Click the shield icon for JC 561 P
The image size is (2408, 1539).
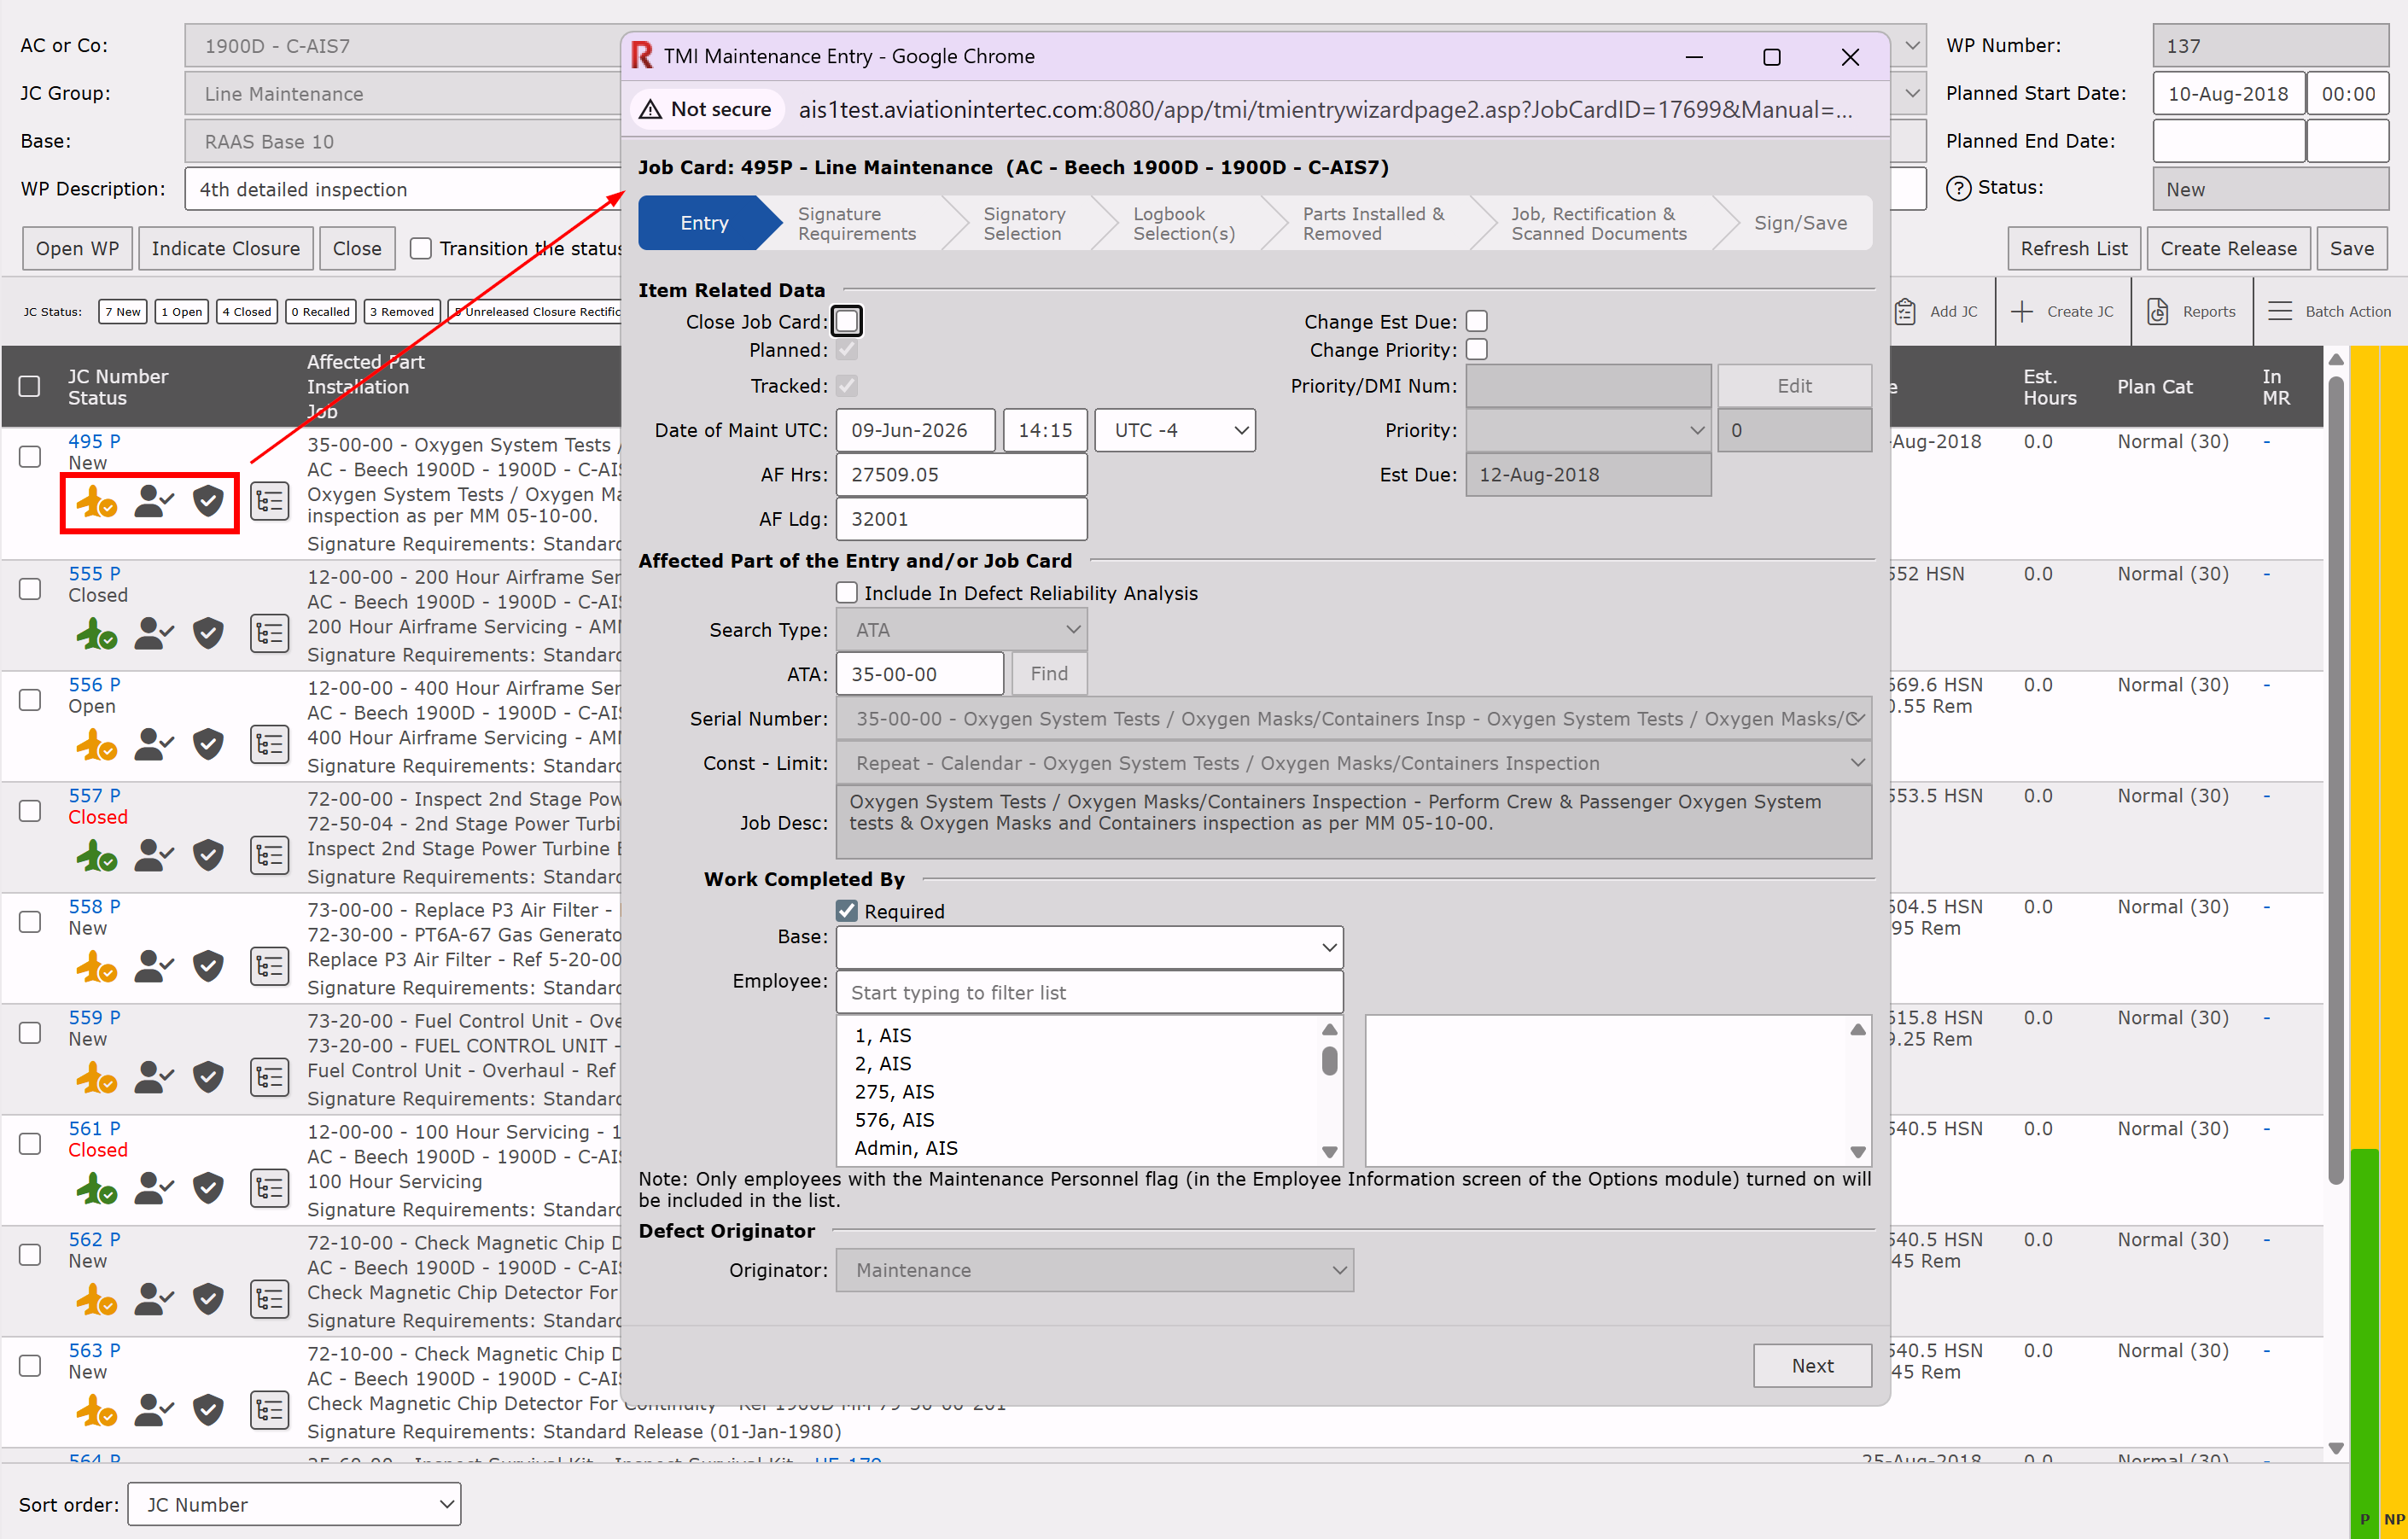(208, 1188)
